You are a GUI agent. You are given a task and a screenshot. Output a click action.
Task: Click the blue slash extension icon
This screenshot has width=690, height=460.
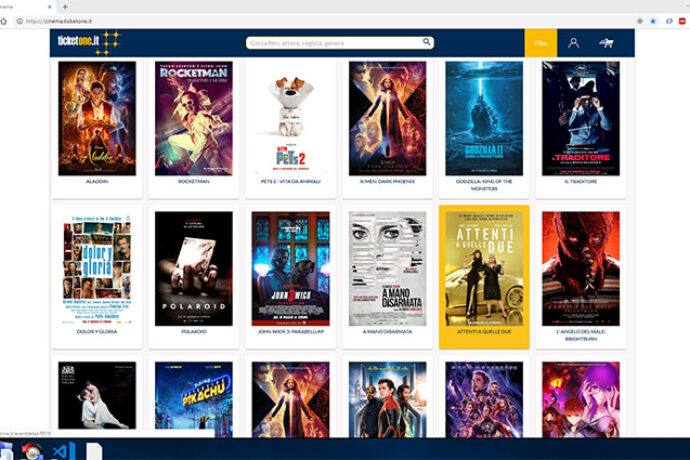click(669, 21)
